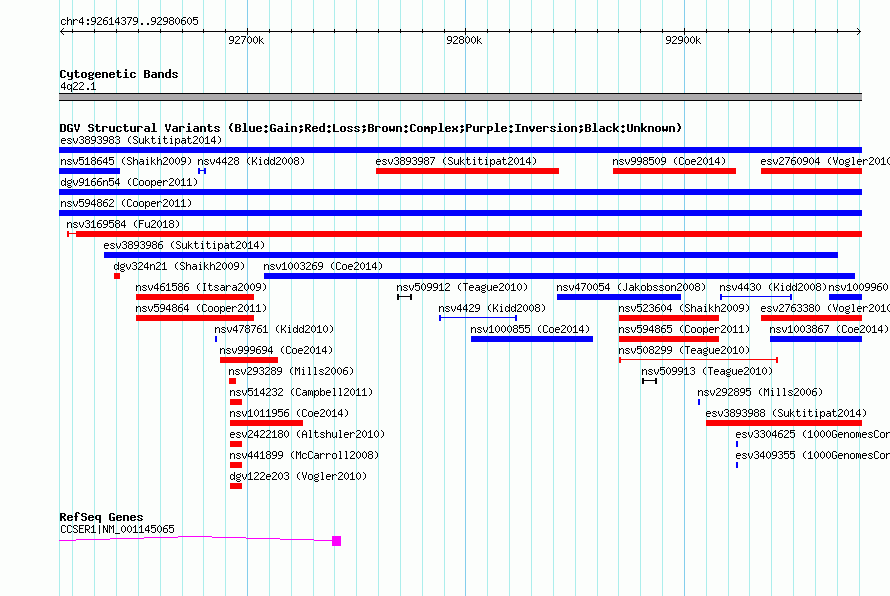The height and width of the screenshot is (596, 890).
Task: Select the esv3304625 (1000Genomes) label
Action: [812, 434]
